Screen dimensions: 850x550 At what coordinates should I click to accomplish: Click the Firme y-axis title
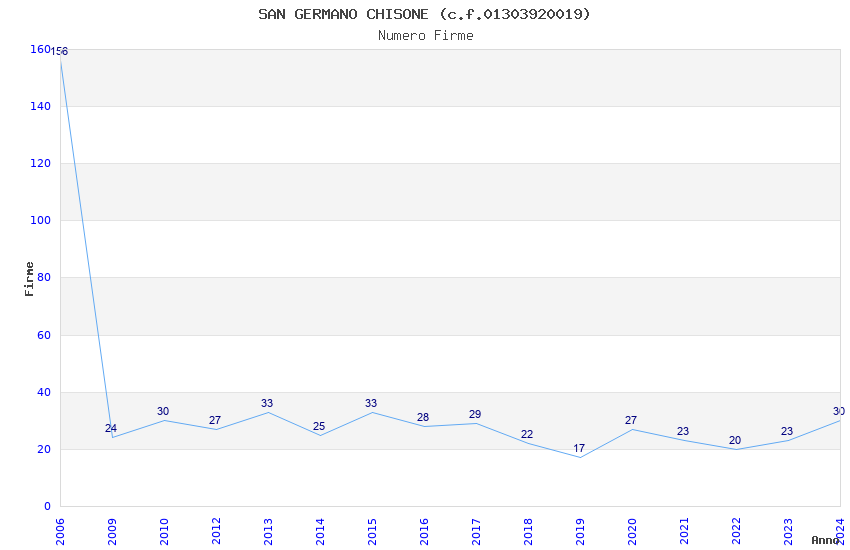click(x=30, y=278)
